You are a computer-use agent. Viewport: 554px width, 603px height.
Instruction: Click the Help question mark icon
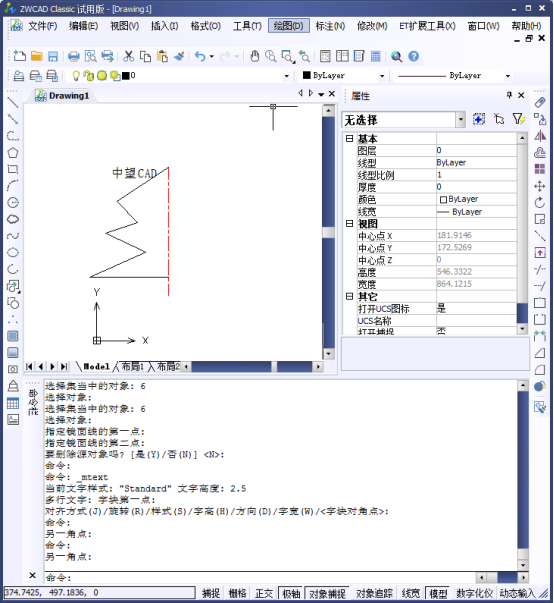[413, 56]
